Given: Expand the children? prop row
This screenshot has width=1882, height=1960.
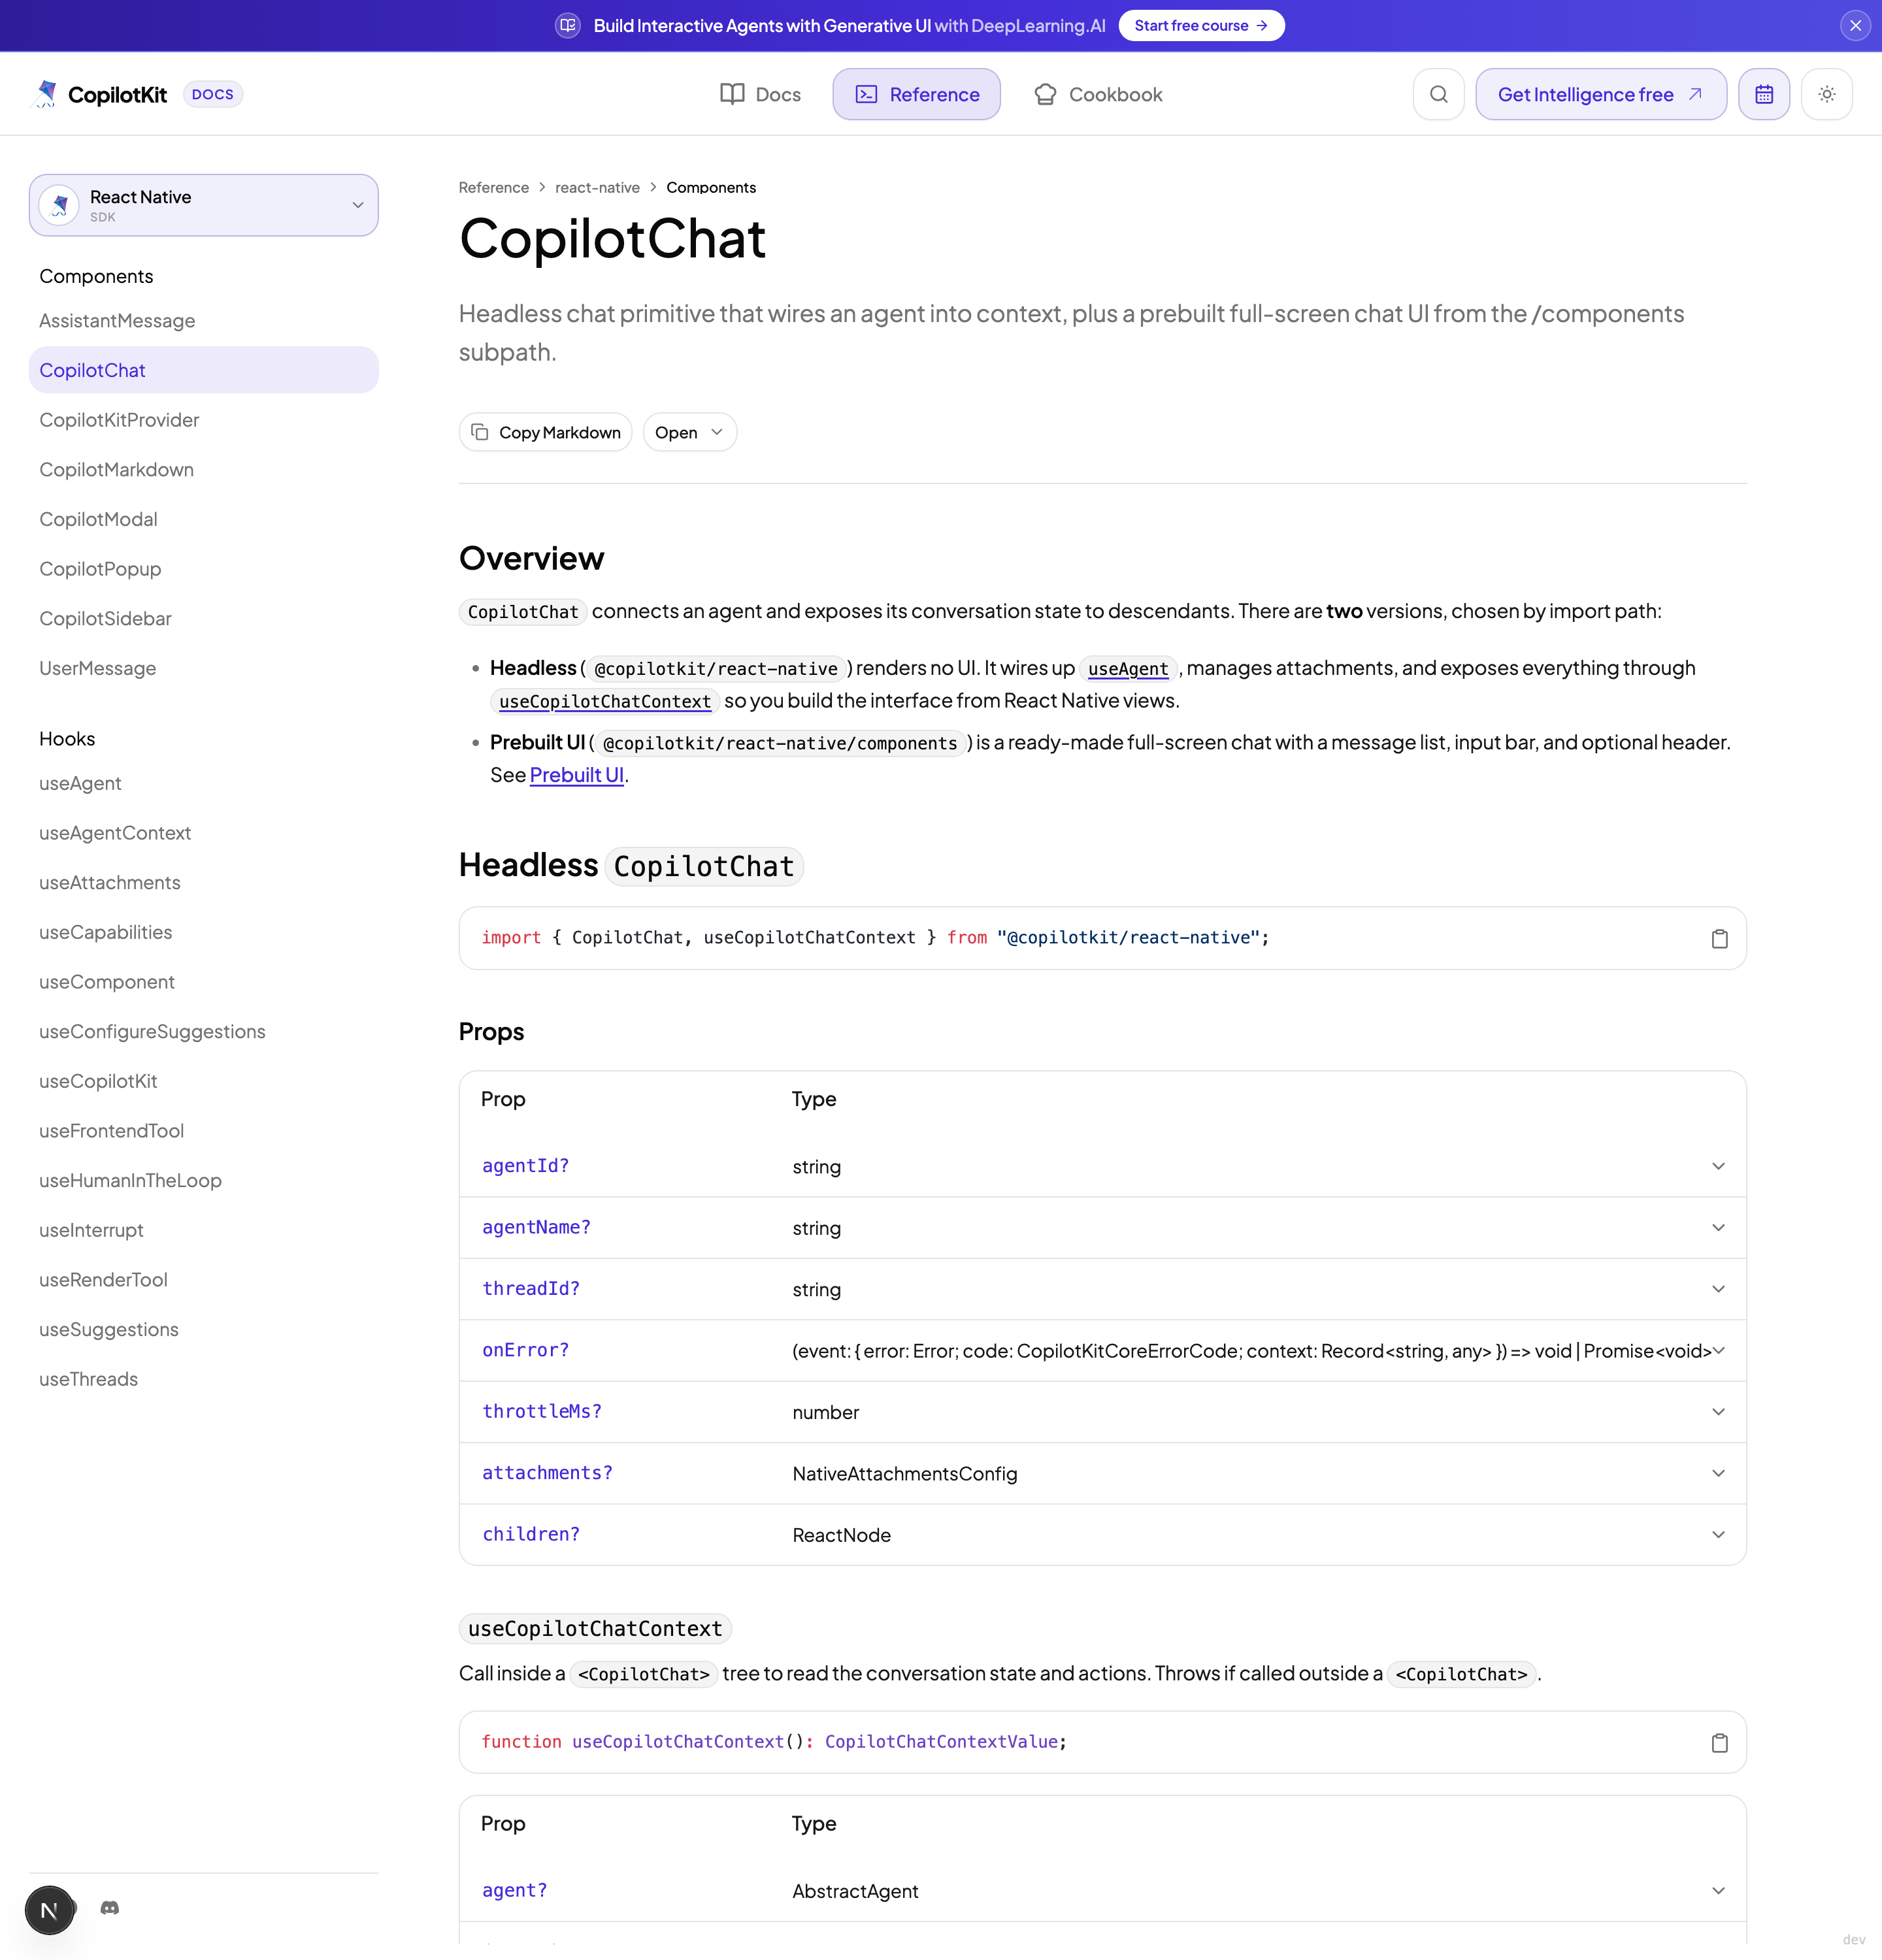Looking at the screenshot, I should pos(1103,1535).
